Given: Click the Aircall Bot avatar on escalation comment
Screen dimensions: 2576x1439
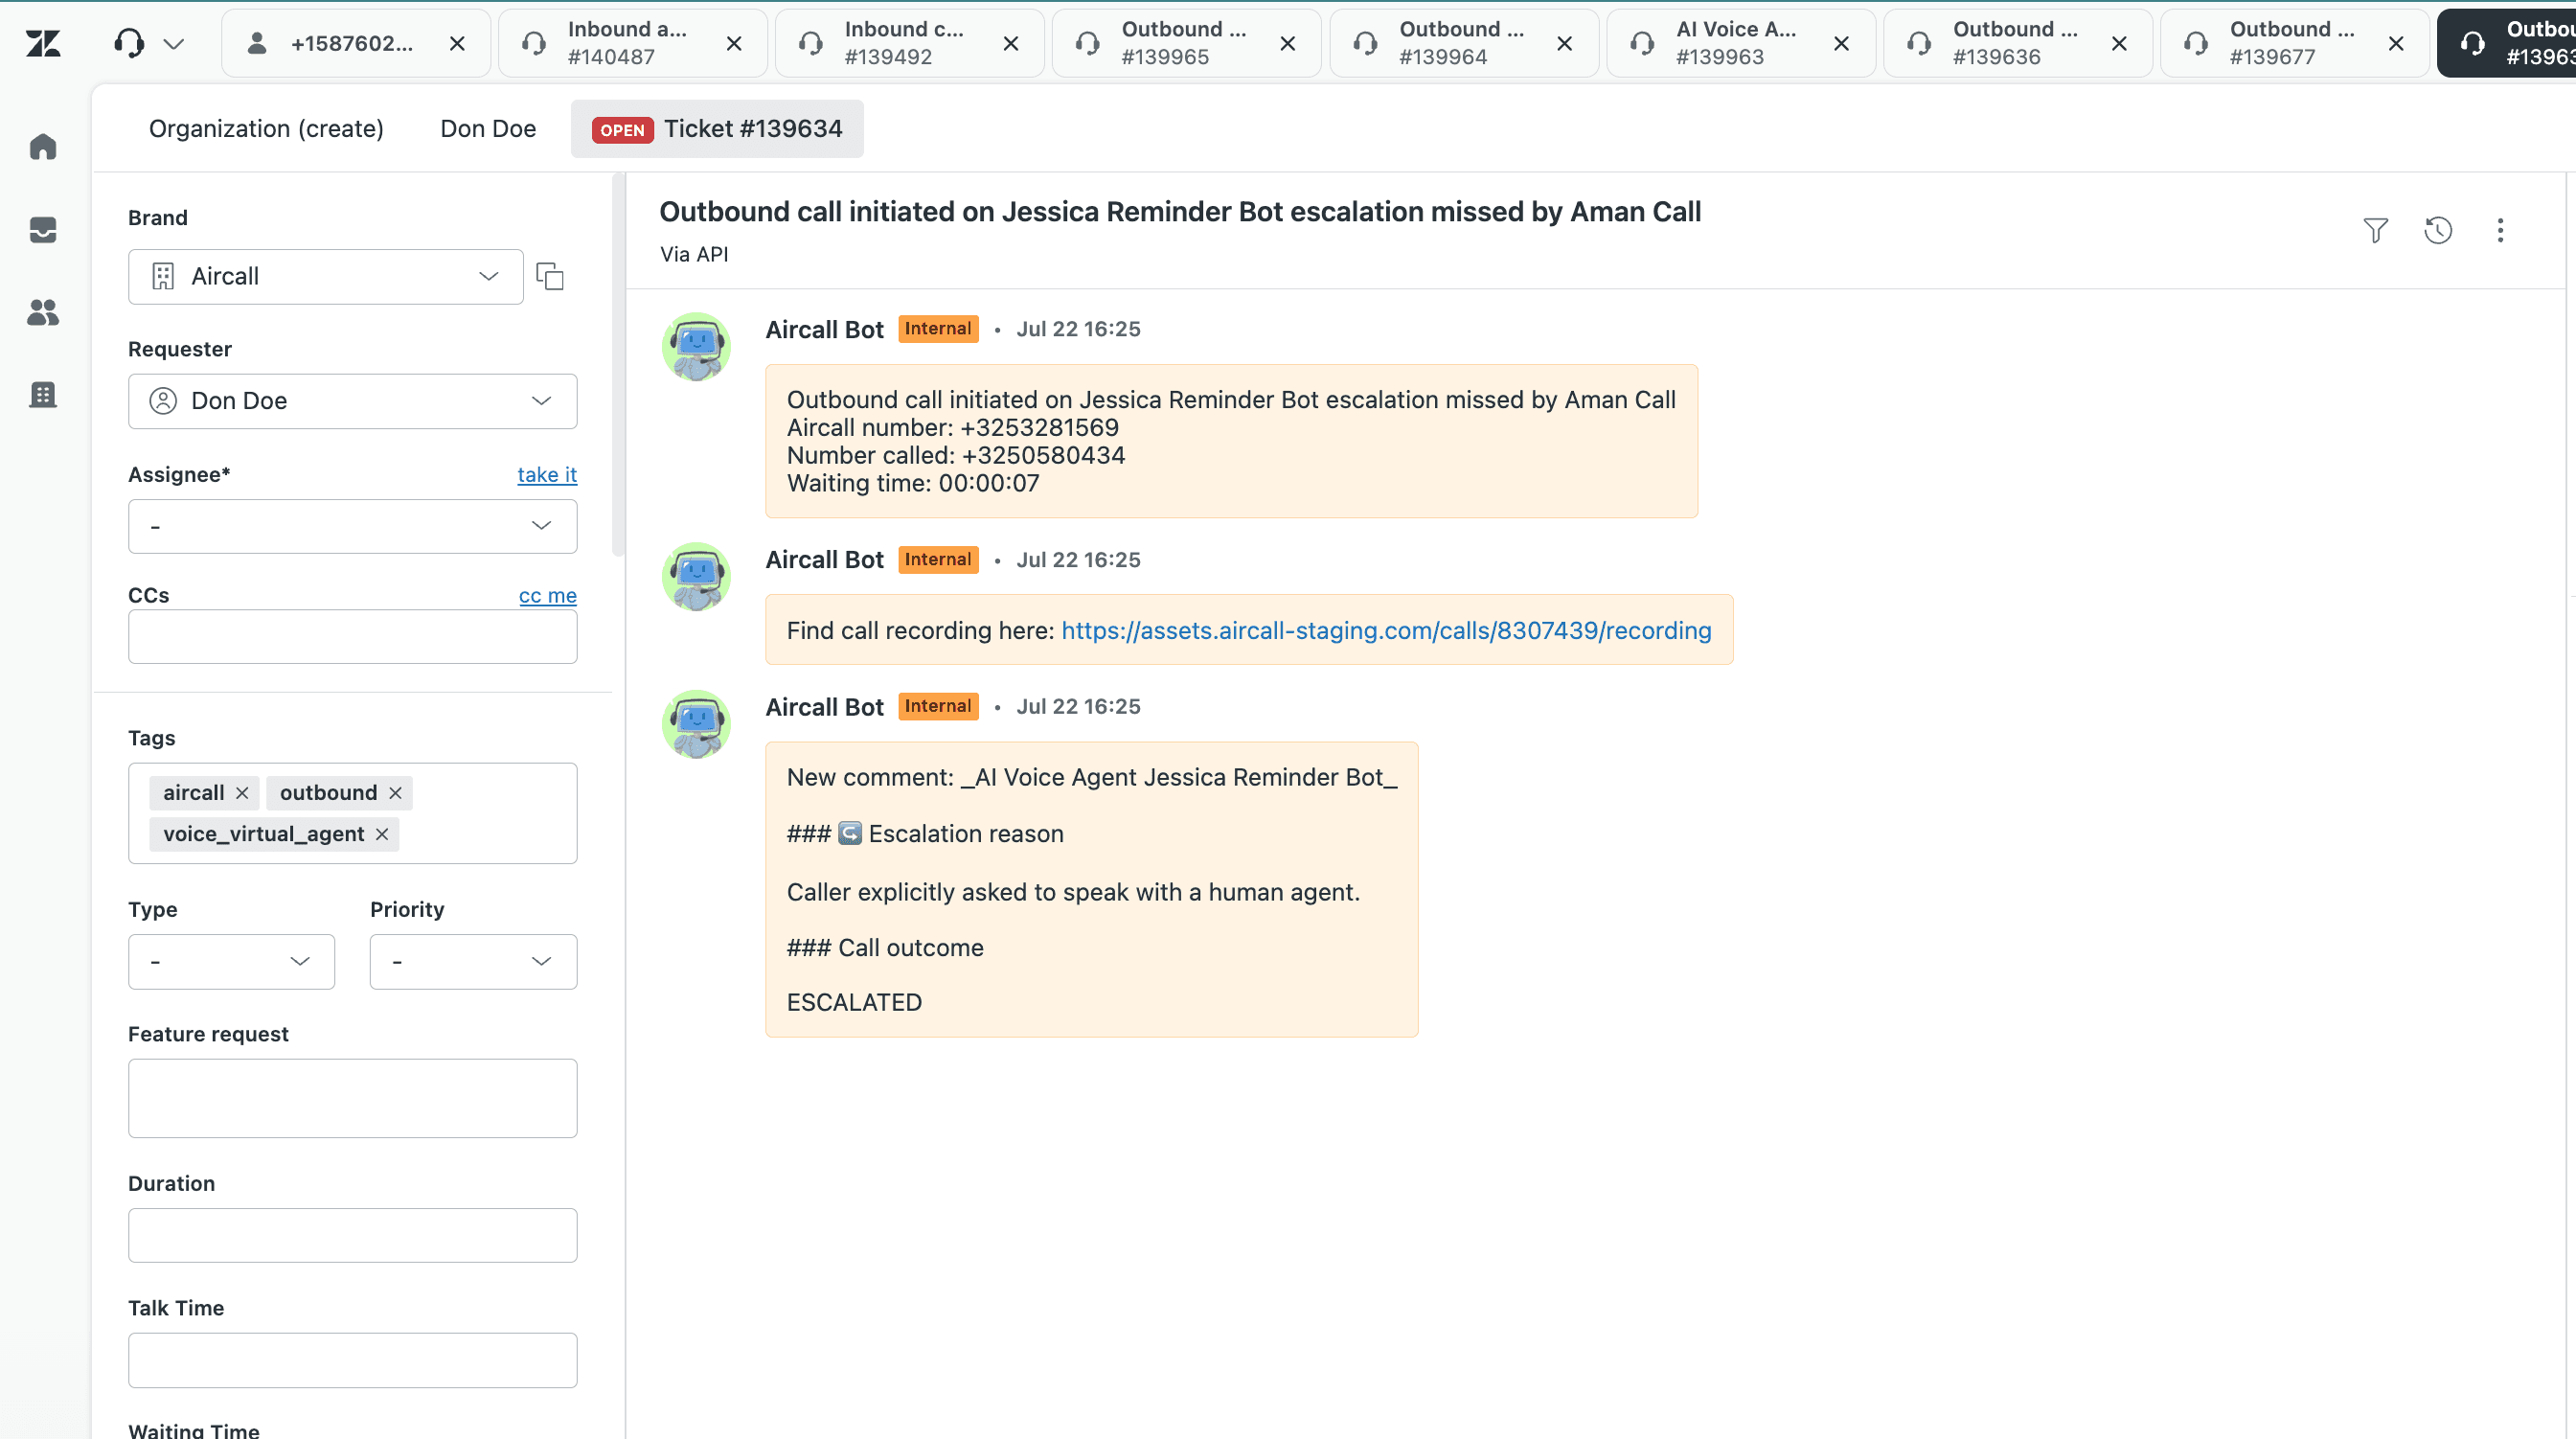Looking at the screenshot, I should (696, 724).
